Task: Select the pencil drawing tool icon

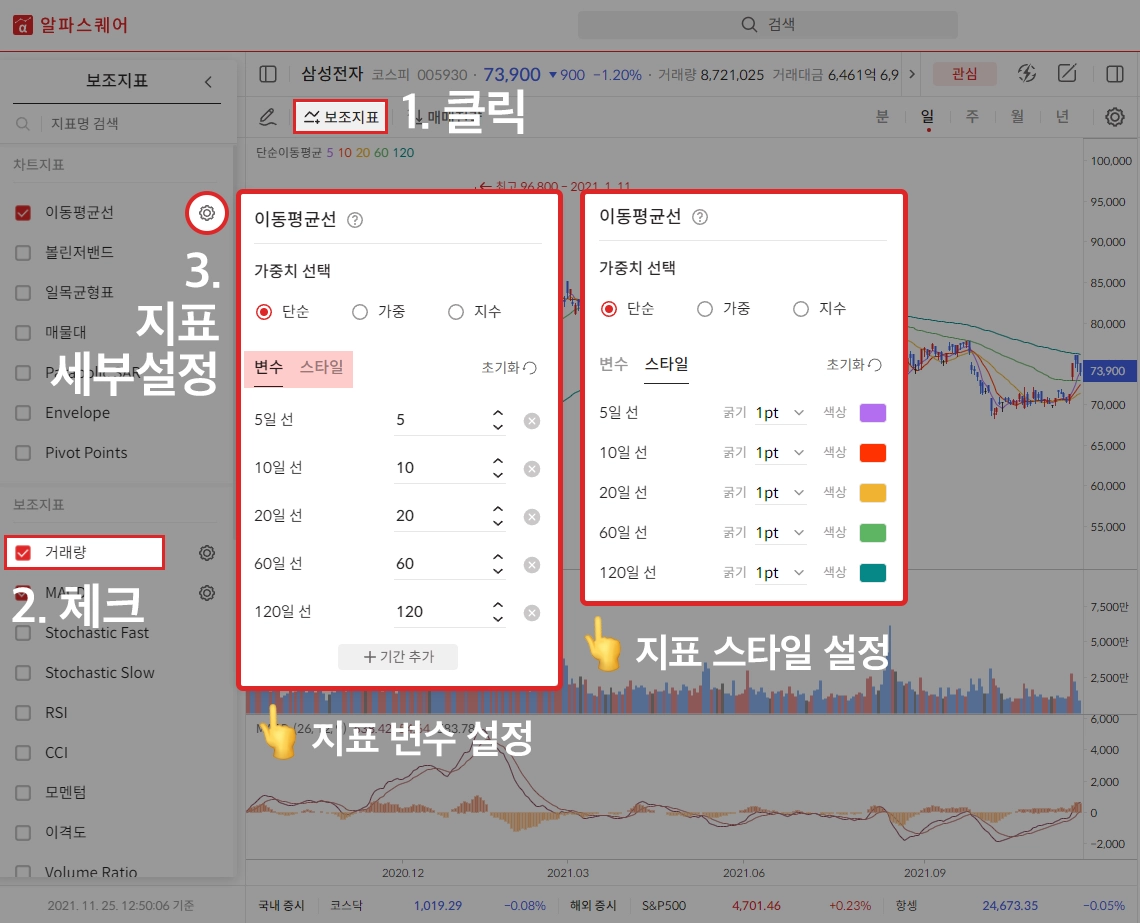Action: click(268, 117)
